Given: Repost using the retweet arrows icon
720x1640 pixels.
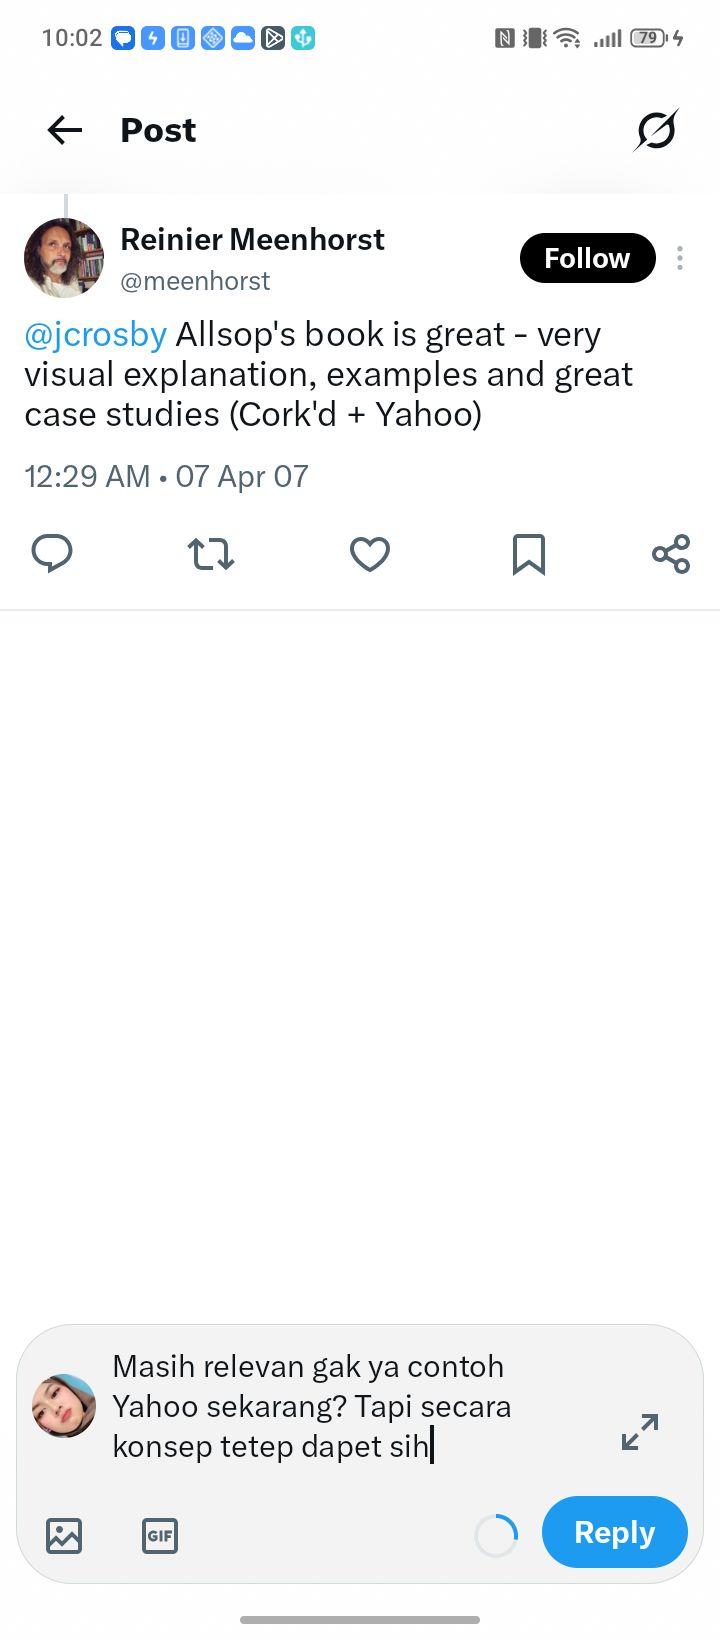Looking at the screenshot, I should coord(211,553).
